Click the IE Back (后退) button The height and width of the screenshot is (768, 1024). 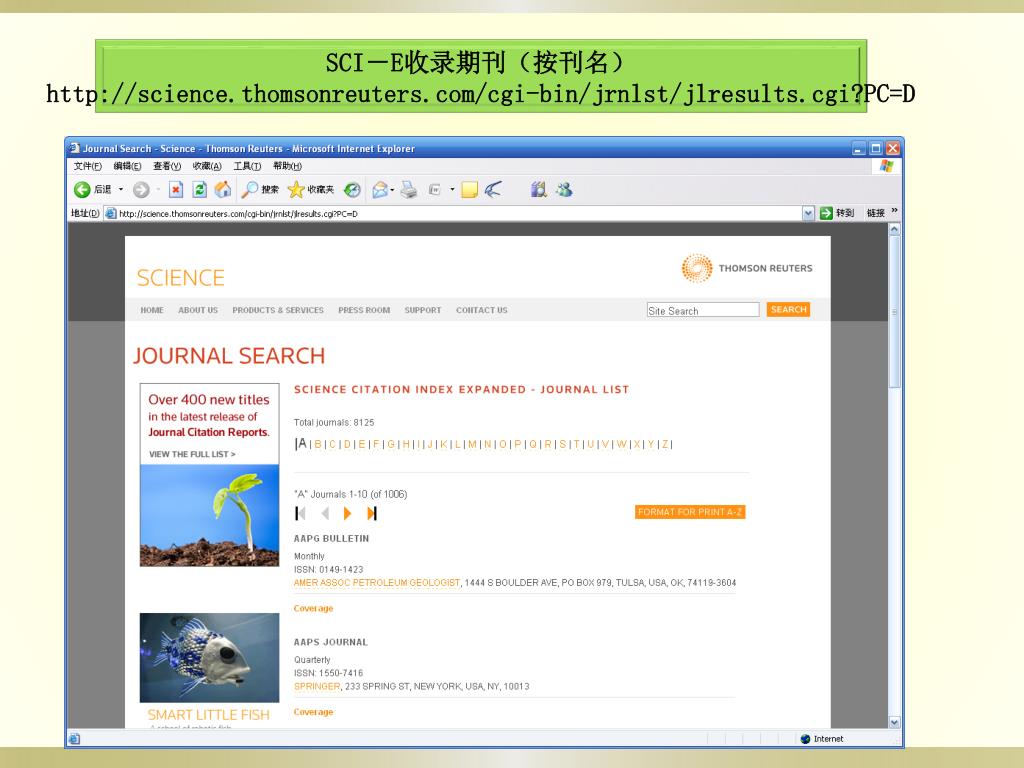[92, 189]
